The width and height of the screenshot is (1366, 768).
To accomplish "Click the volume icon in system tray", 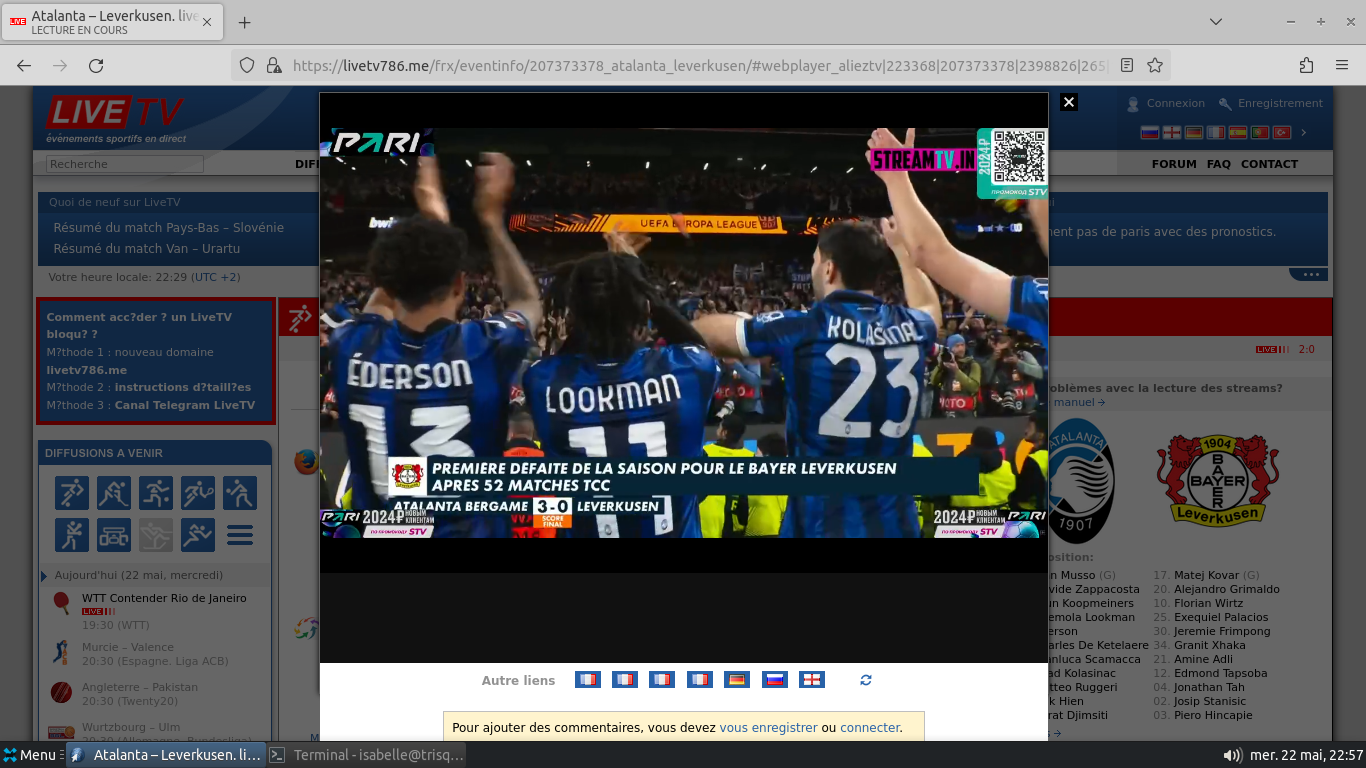I will point(1233,755).
